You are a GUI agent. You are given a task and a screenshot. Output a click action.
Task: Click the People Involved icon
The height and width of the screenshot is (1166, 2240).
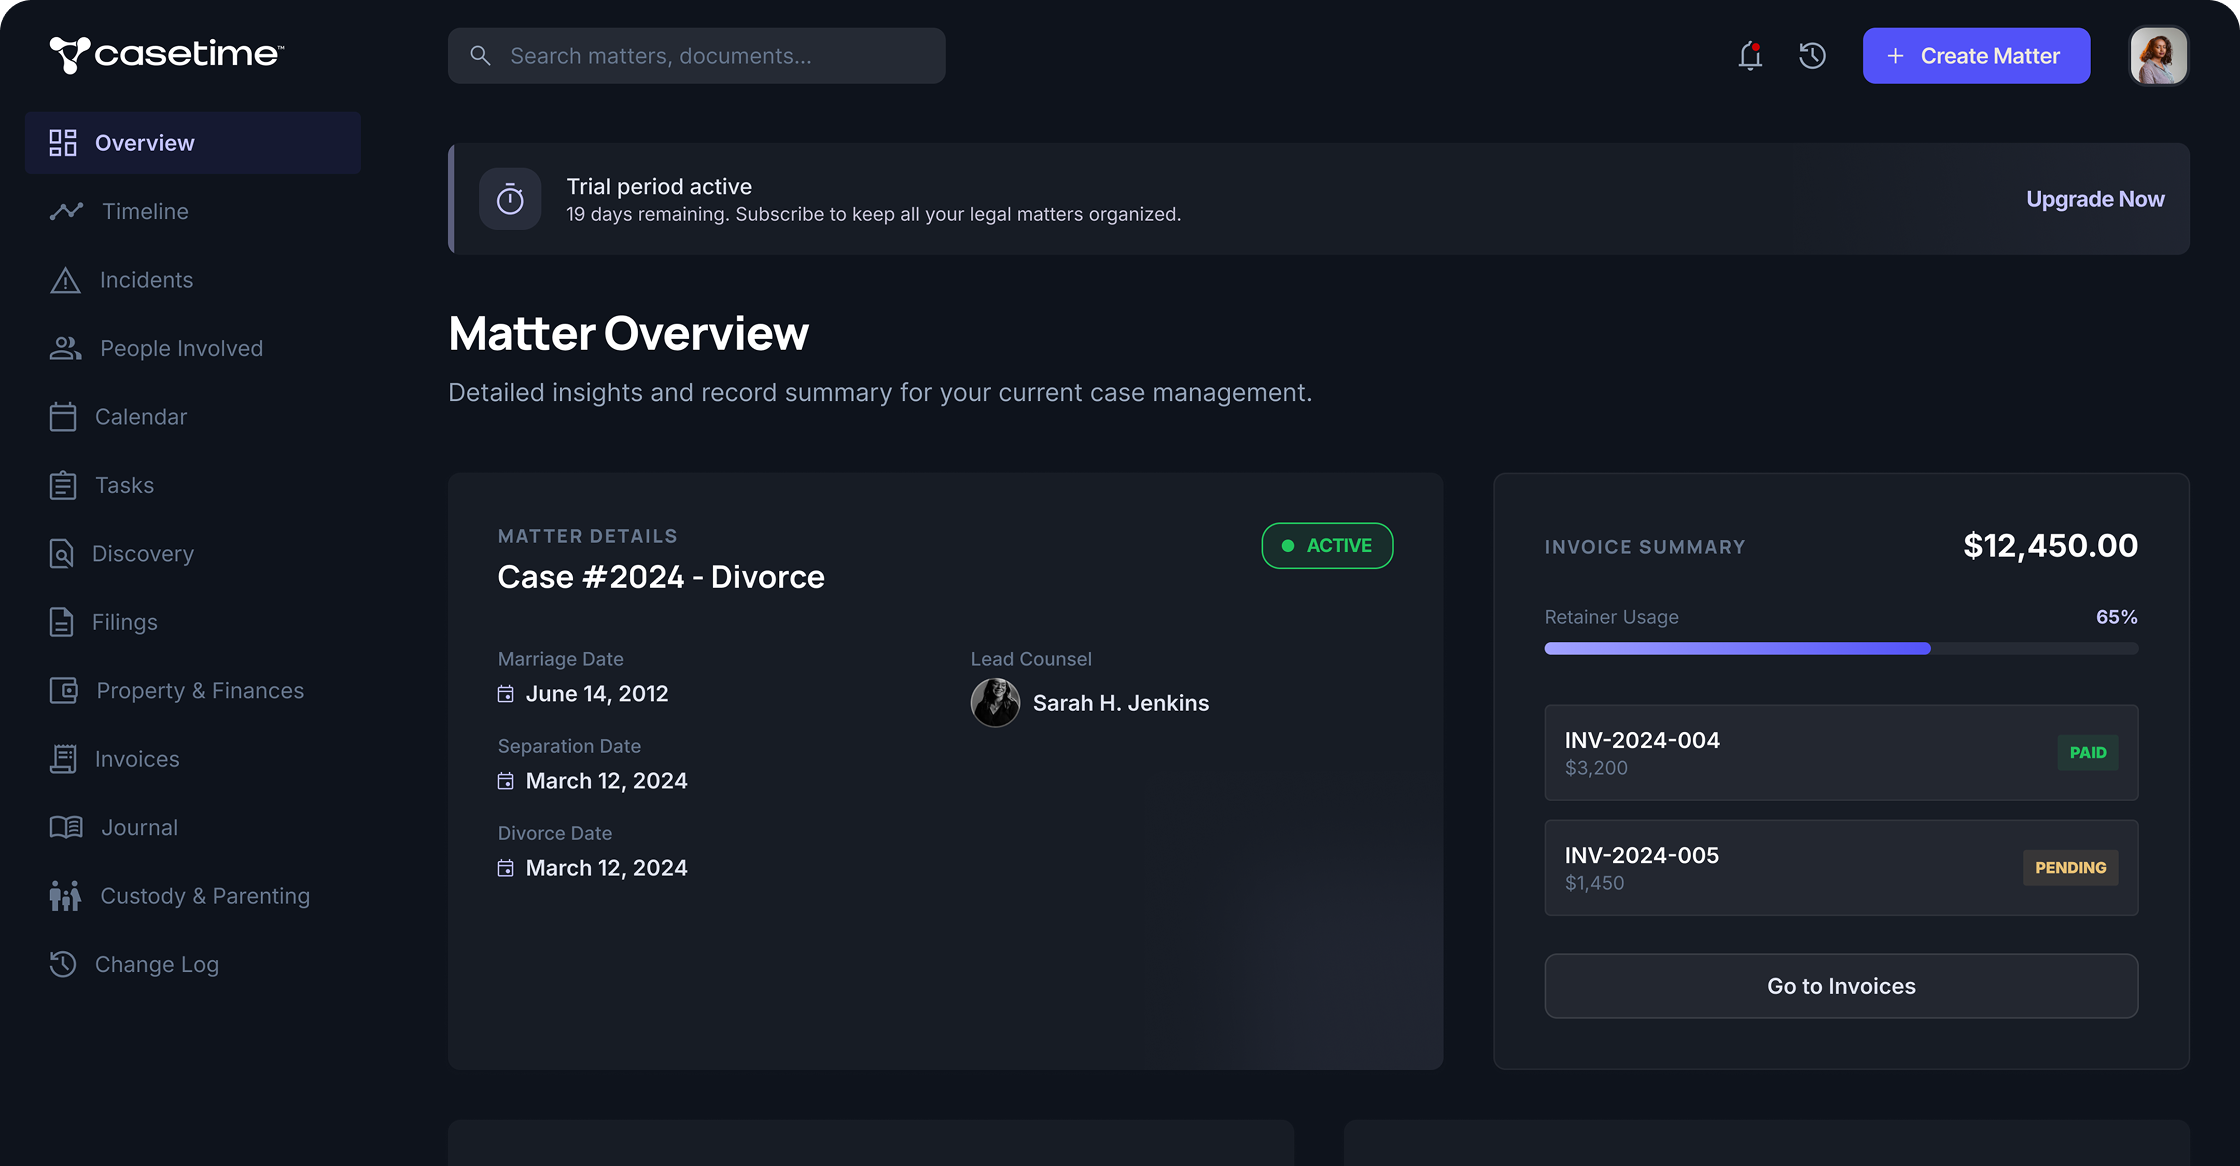[64, 348]
